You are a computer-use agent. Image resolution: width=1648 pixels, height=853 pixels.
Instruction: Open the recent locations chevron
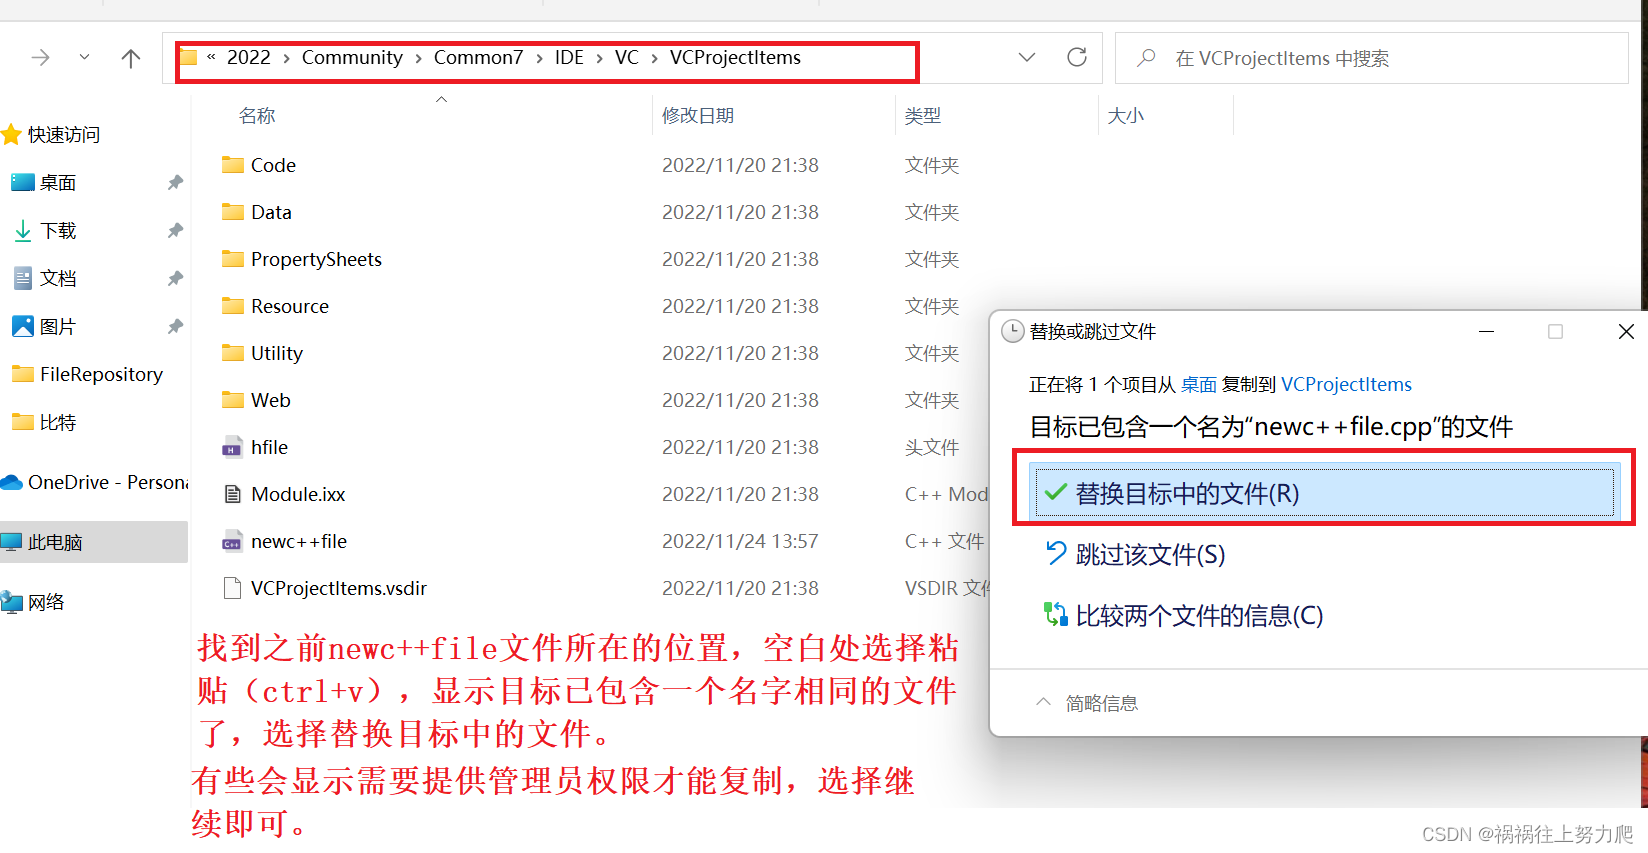pos(85,58)
